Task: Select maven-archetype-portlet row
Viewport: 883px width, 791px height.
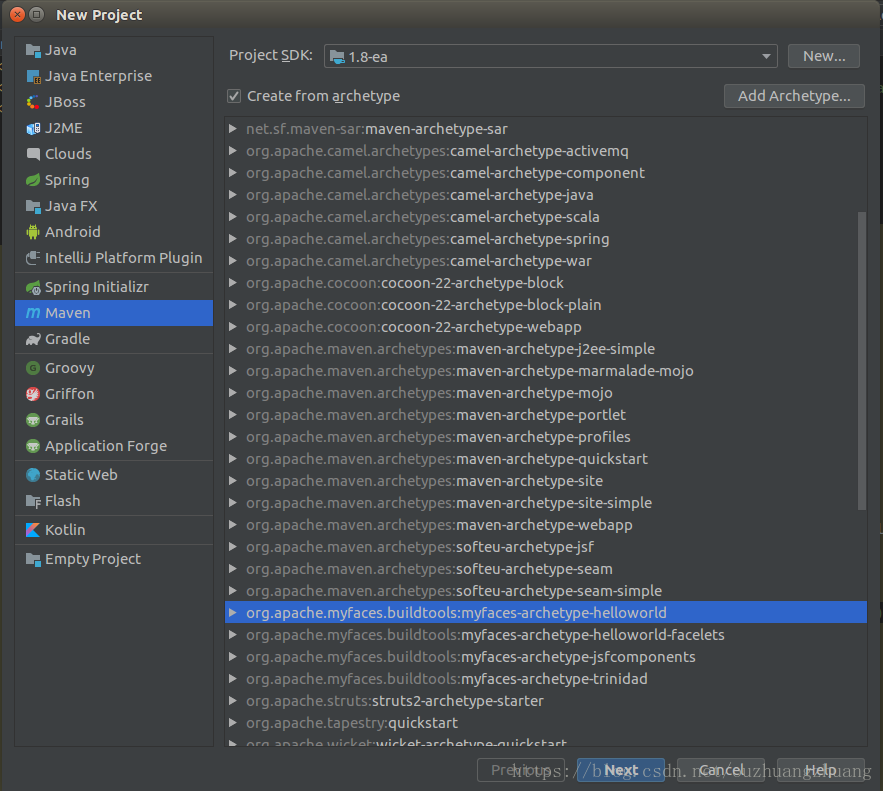Action: coord(546,415)
